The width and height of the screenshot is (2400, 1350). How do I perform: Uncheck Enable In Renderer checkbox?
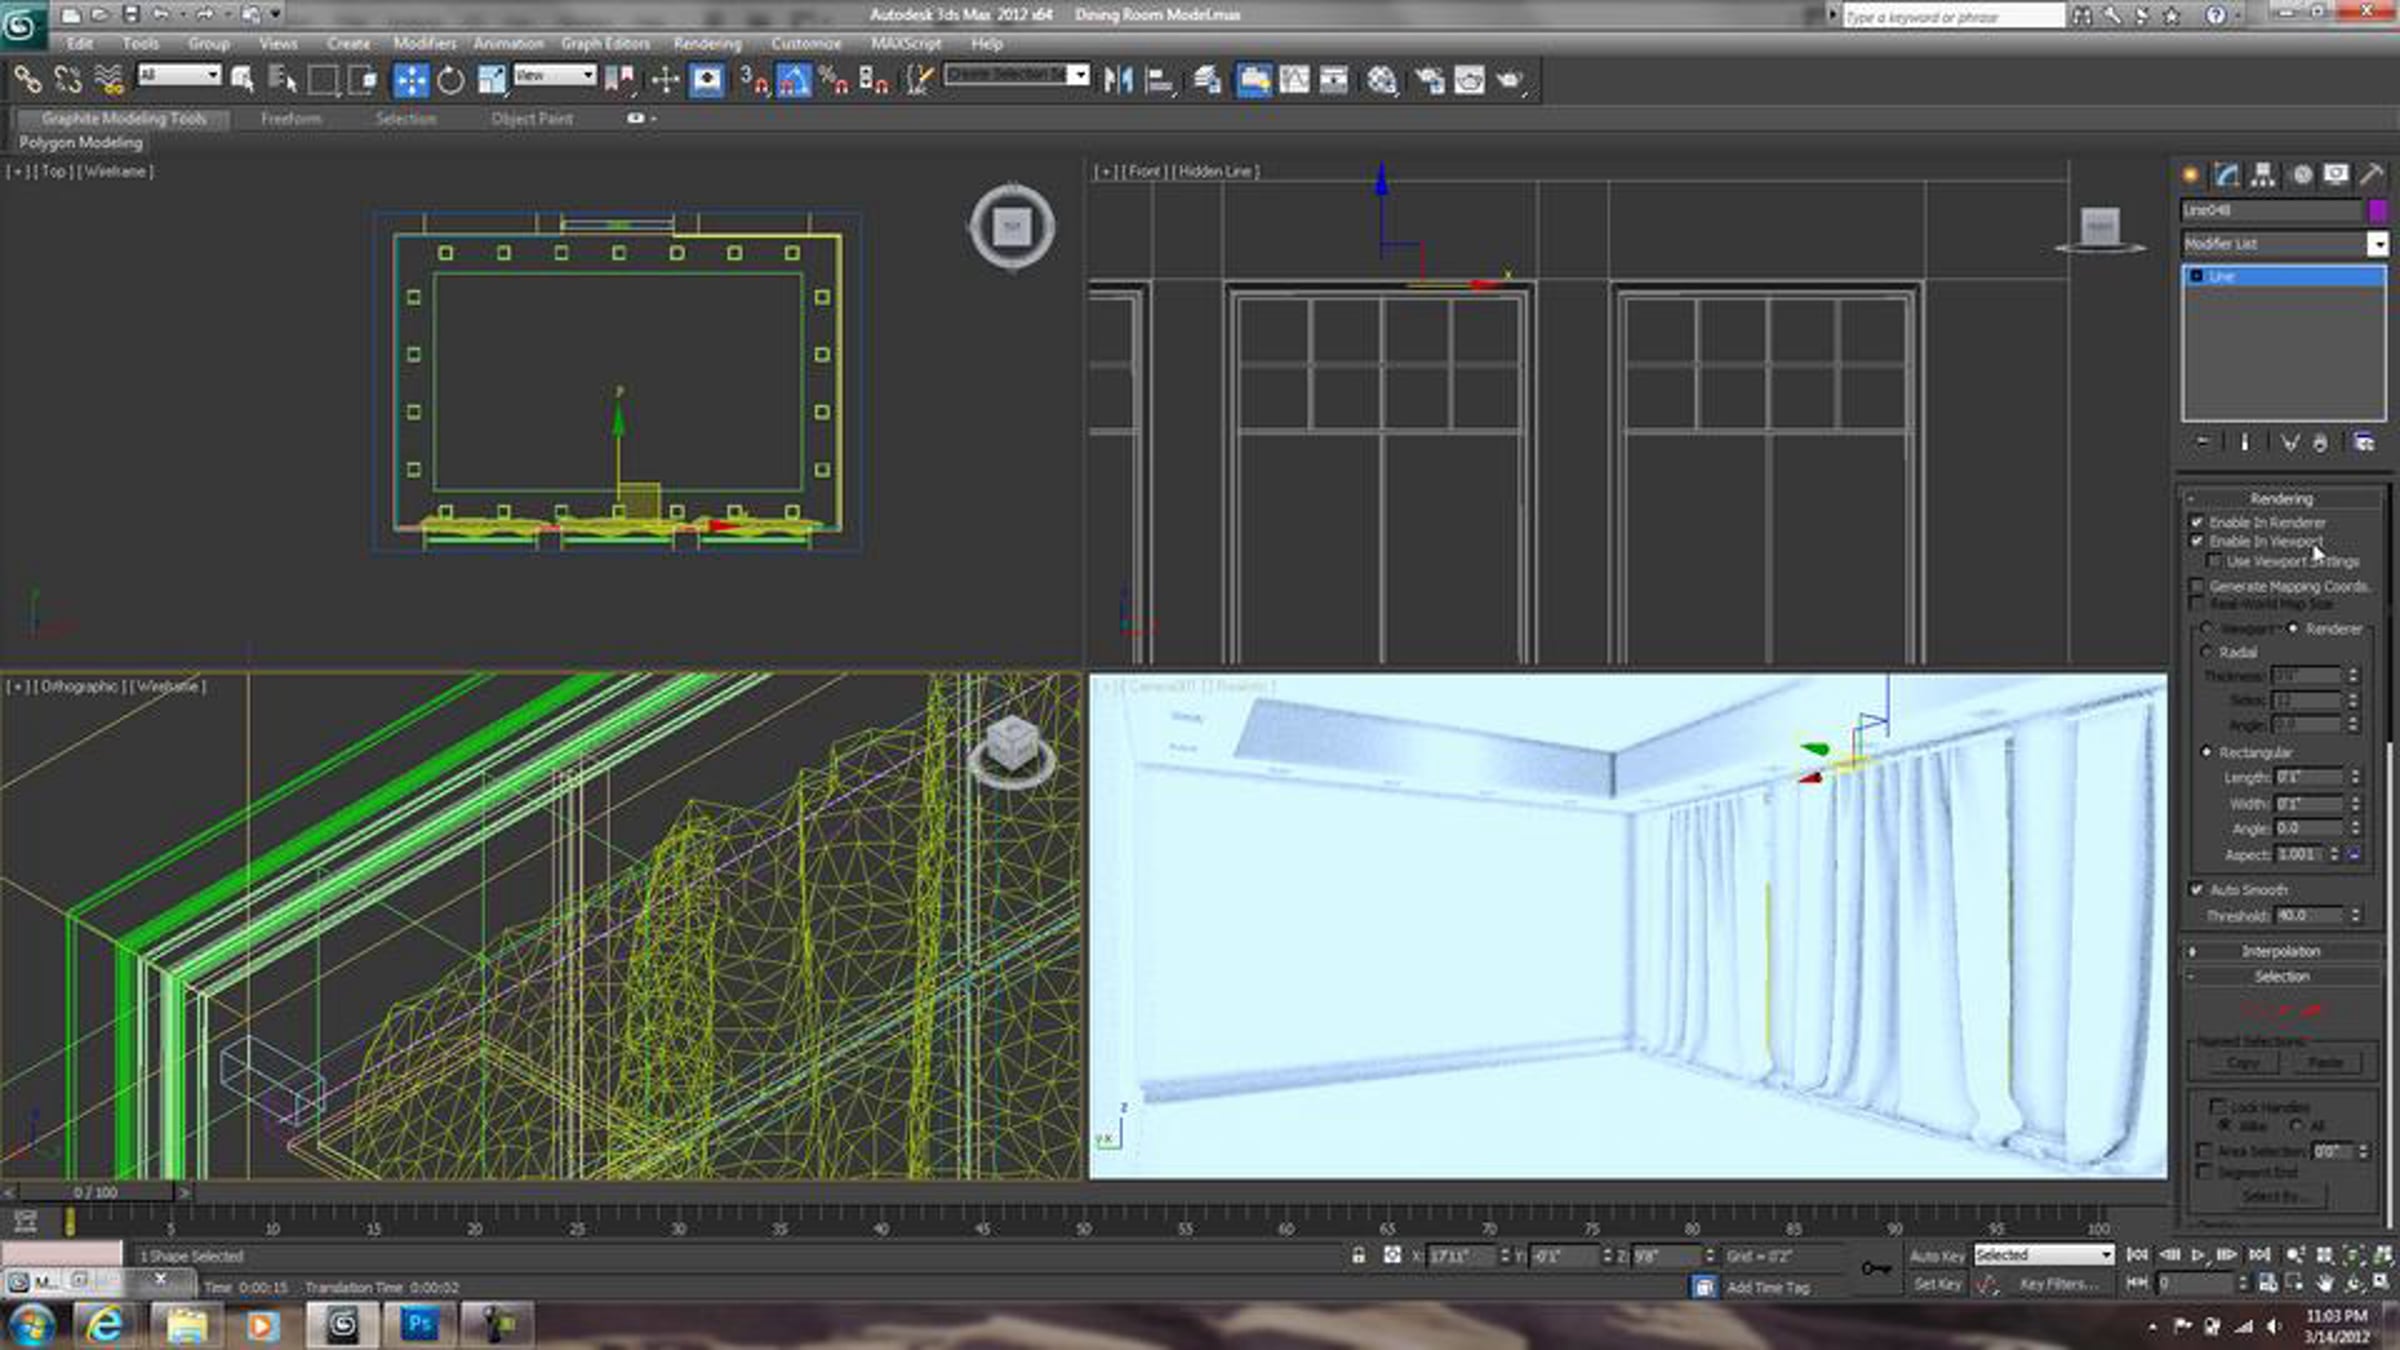2197,522
